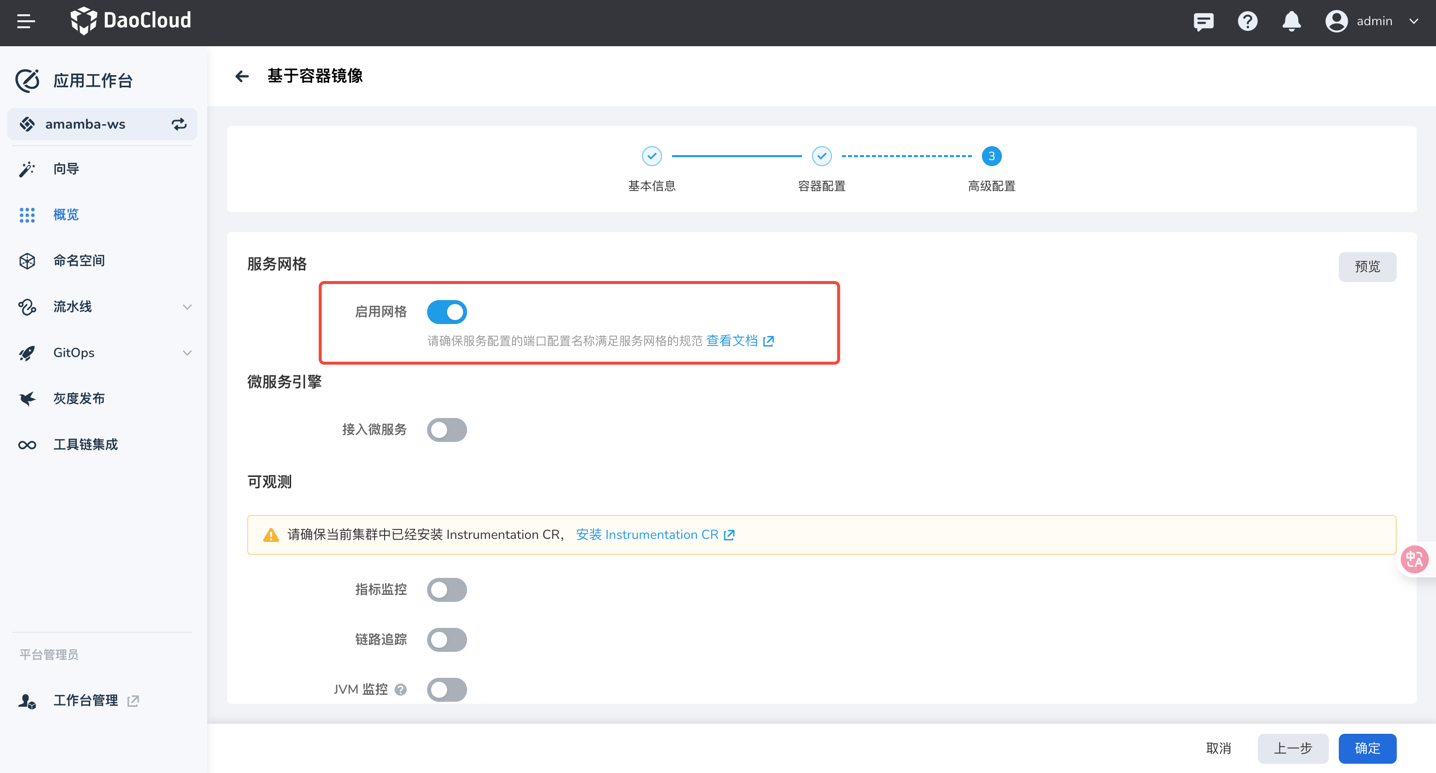Click the DaoCloud logo
The height and width of the screenshot is (773, 1436).
pos(130,20)
